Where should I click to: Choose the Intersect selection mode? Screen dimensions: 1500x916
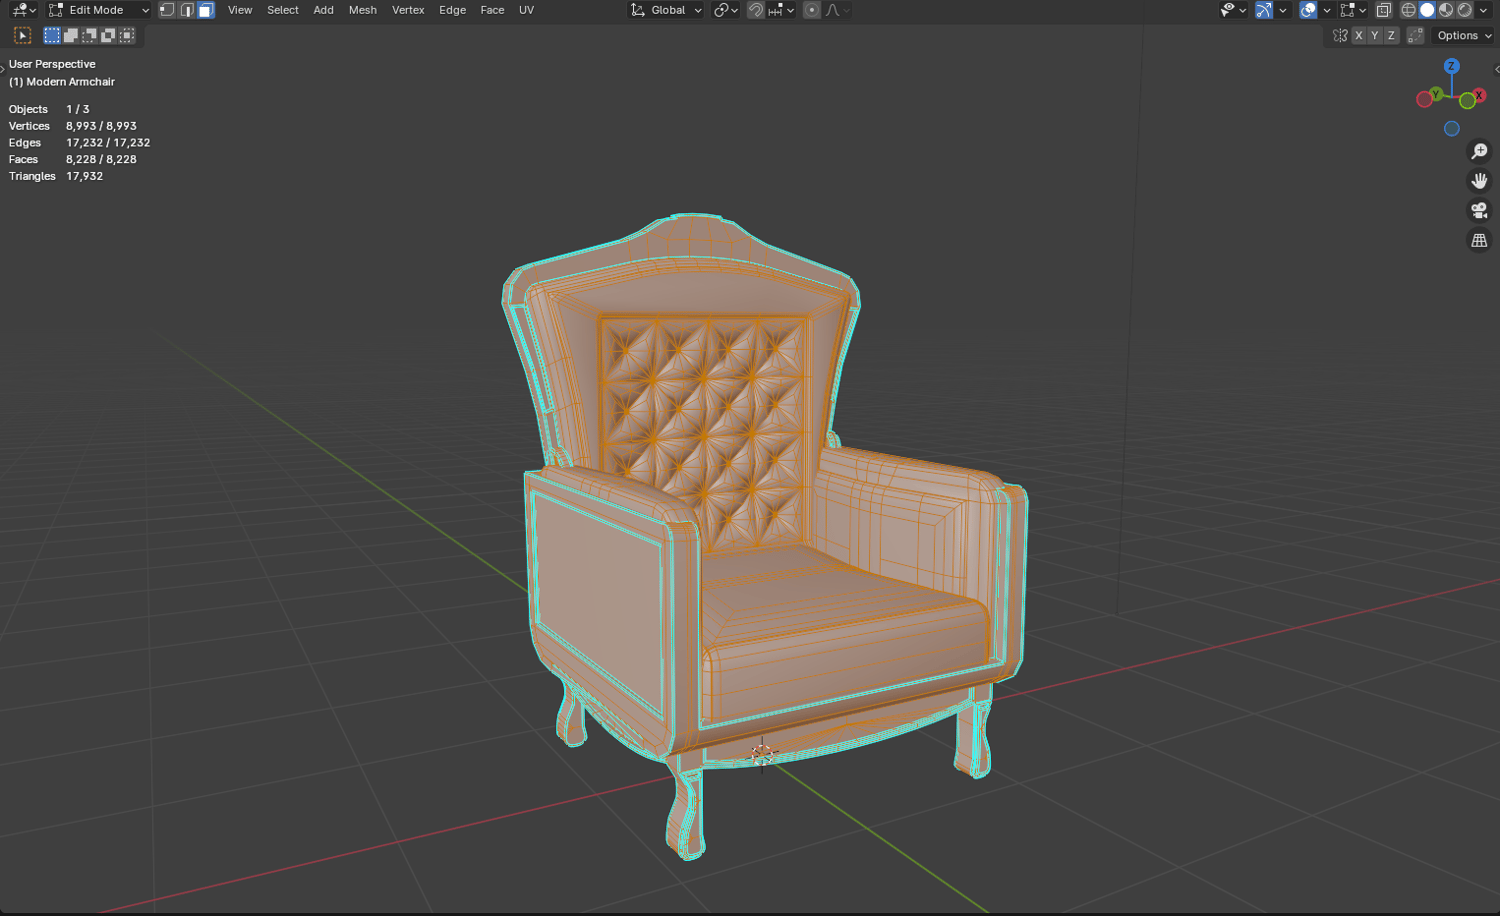click(128, 36)
